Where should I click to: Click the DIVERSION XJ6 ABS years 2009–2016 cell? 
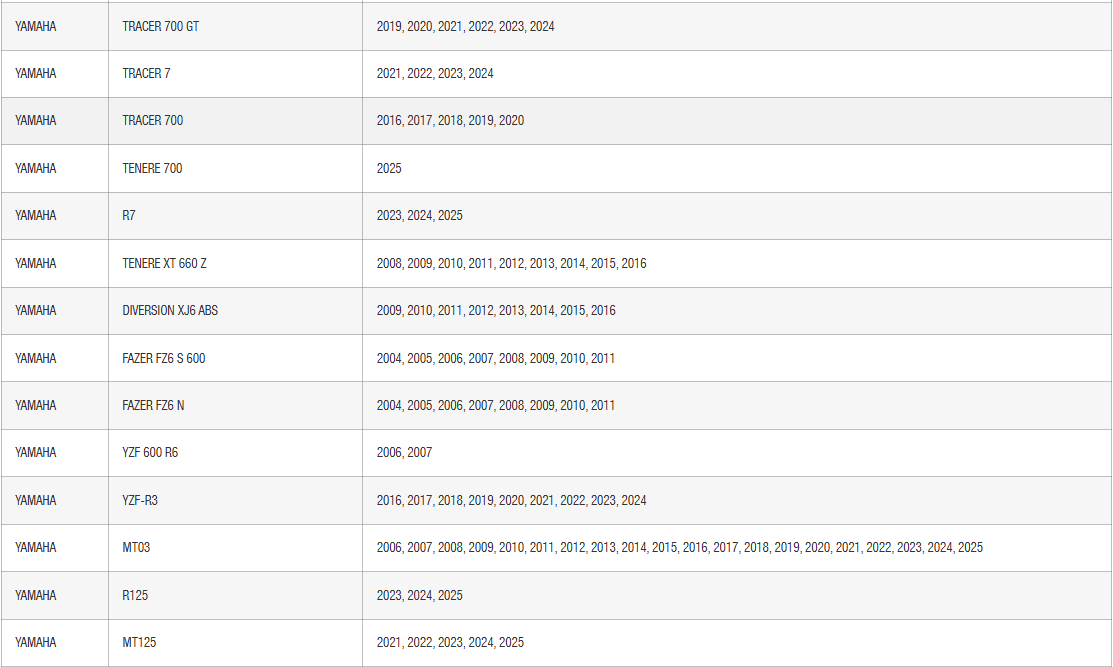[496, 310]
